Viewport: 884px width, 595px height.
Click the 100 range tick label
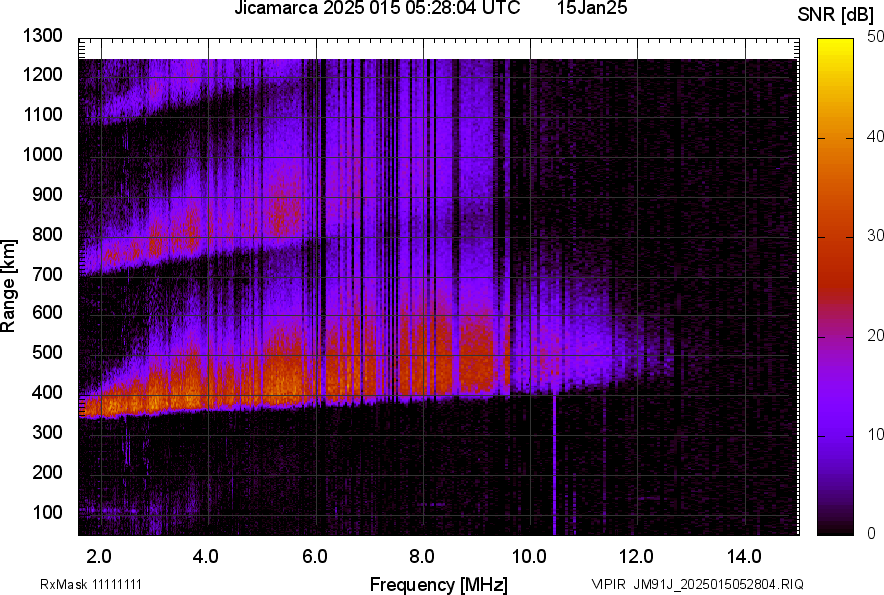coord(46,512)
